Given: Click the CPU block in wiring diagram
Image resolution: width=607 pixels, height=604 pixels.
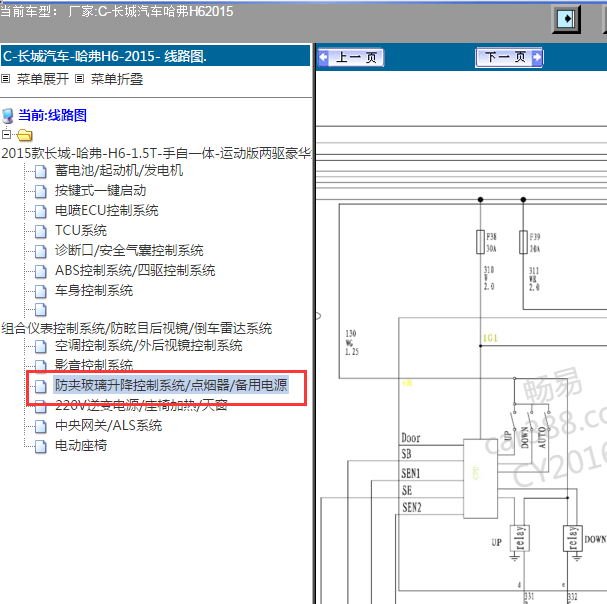Looking at the screenshot, I should 480,478.
